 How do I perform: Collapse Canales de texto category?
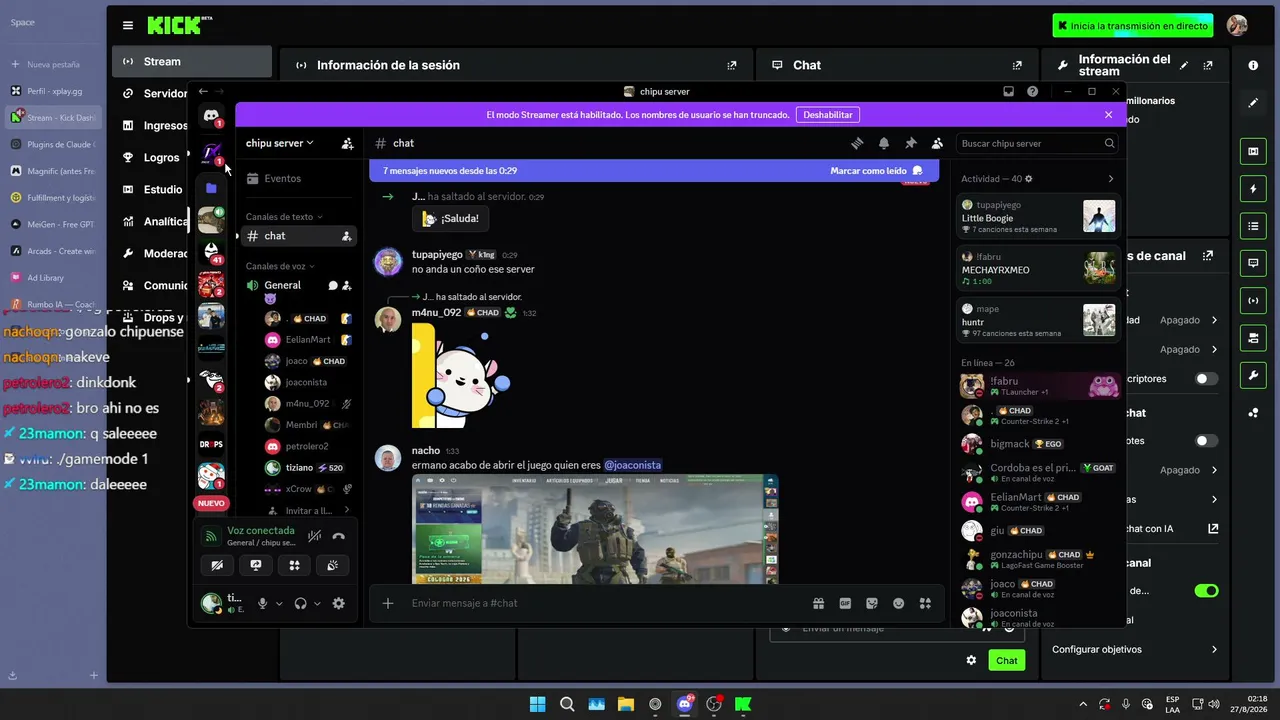pyautogui.click(x=283, y=216)
